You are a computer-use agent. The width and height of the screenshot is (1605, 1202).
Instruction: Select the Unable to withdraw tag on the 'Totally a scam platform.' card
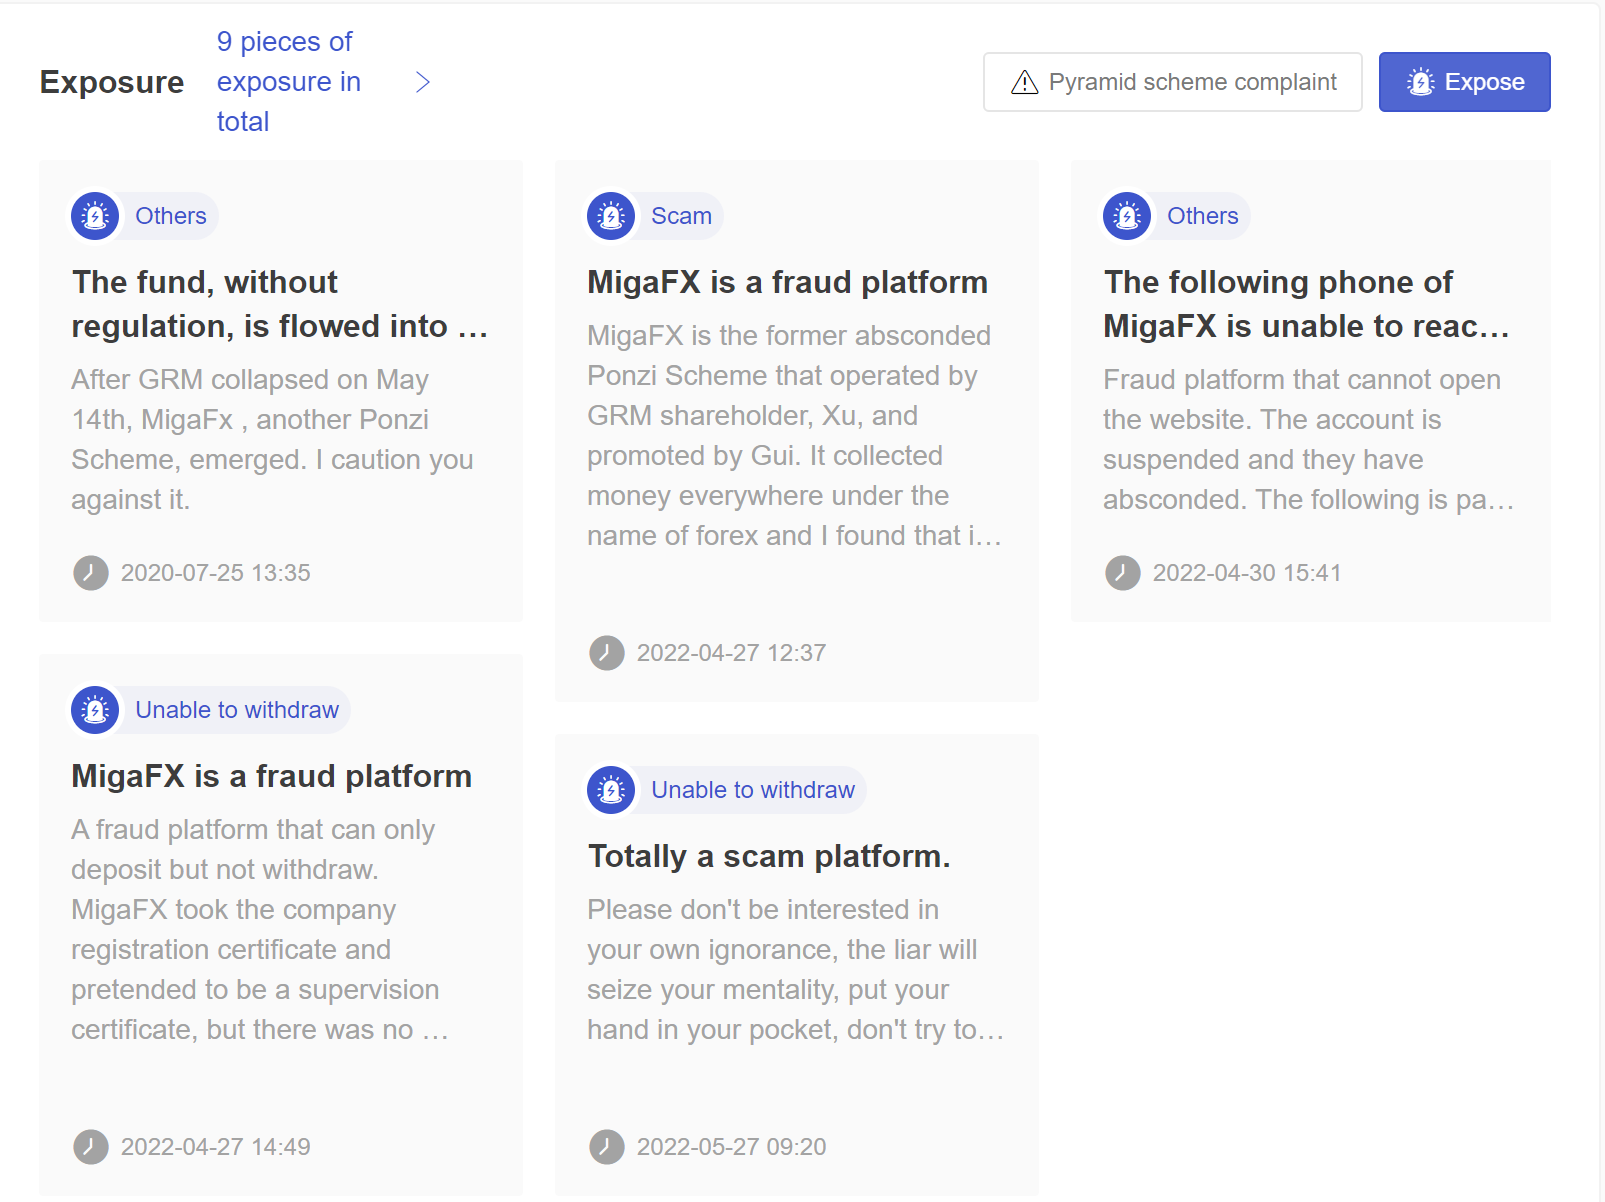(x=753, y=790)
